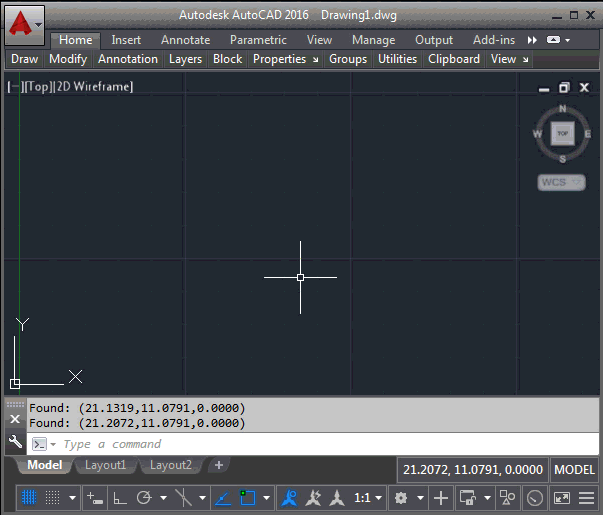
Task: Toggle dynamic input status icon
Action: point(94,498)
